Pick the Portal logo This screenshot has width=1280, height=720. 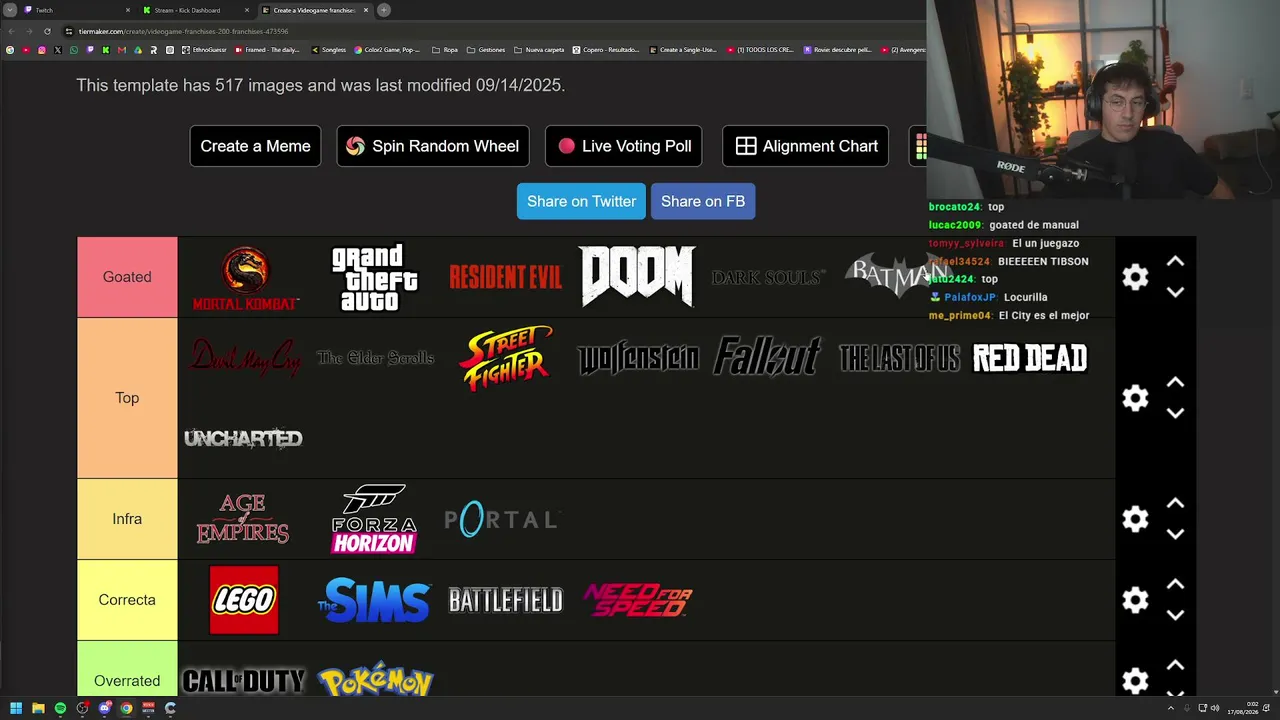[501, 519]
